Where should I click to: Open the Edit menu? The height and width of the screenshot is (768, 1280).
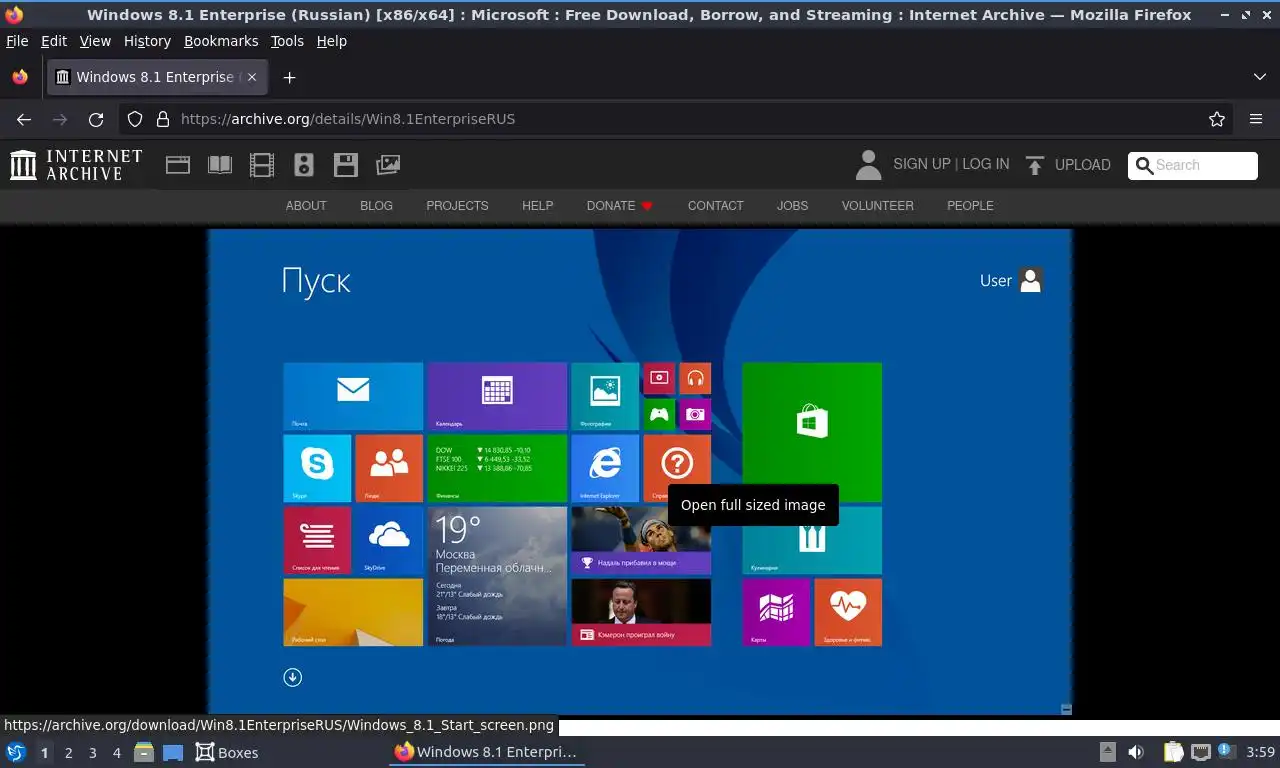coord(54,41)
